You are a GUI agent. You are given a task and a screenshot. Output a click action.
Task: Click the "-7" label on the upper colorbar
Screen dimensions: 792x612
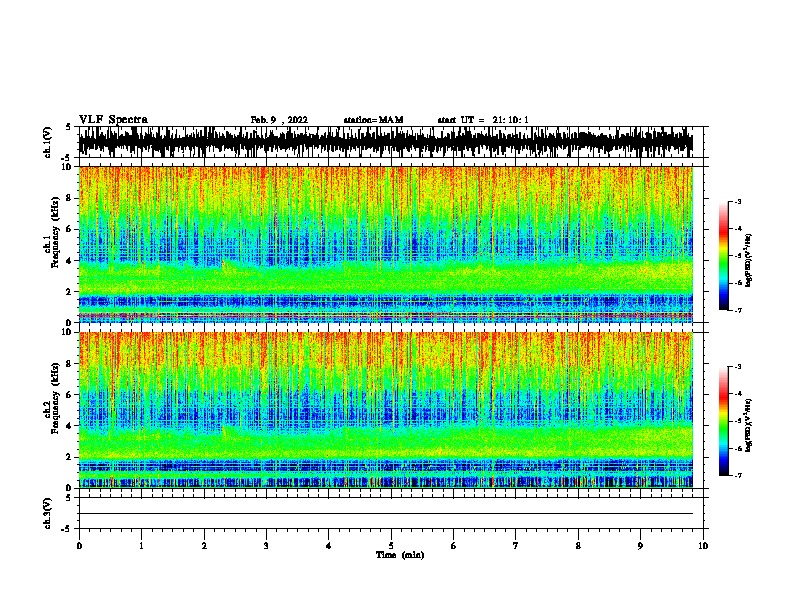tap(737, 310)
